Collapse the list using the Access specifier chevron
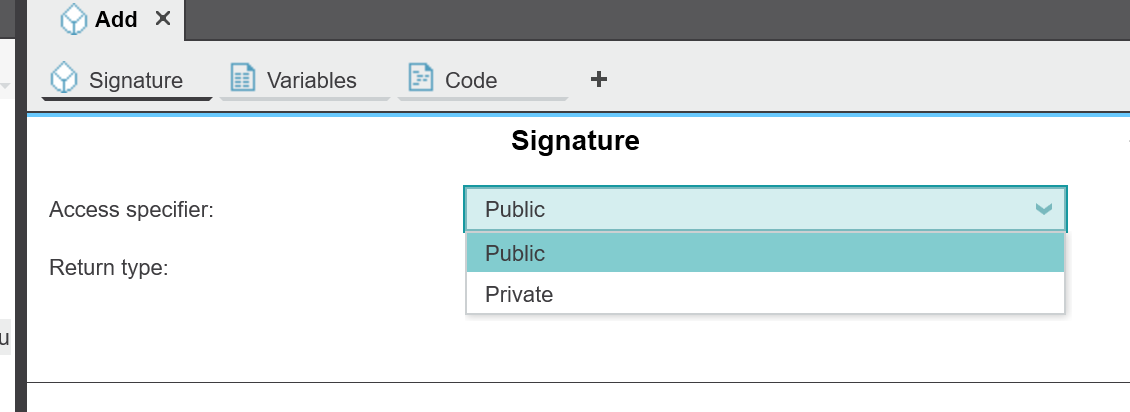Viewport: 1130px width, 412px height. [x=1044, y=210]
